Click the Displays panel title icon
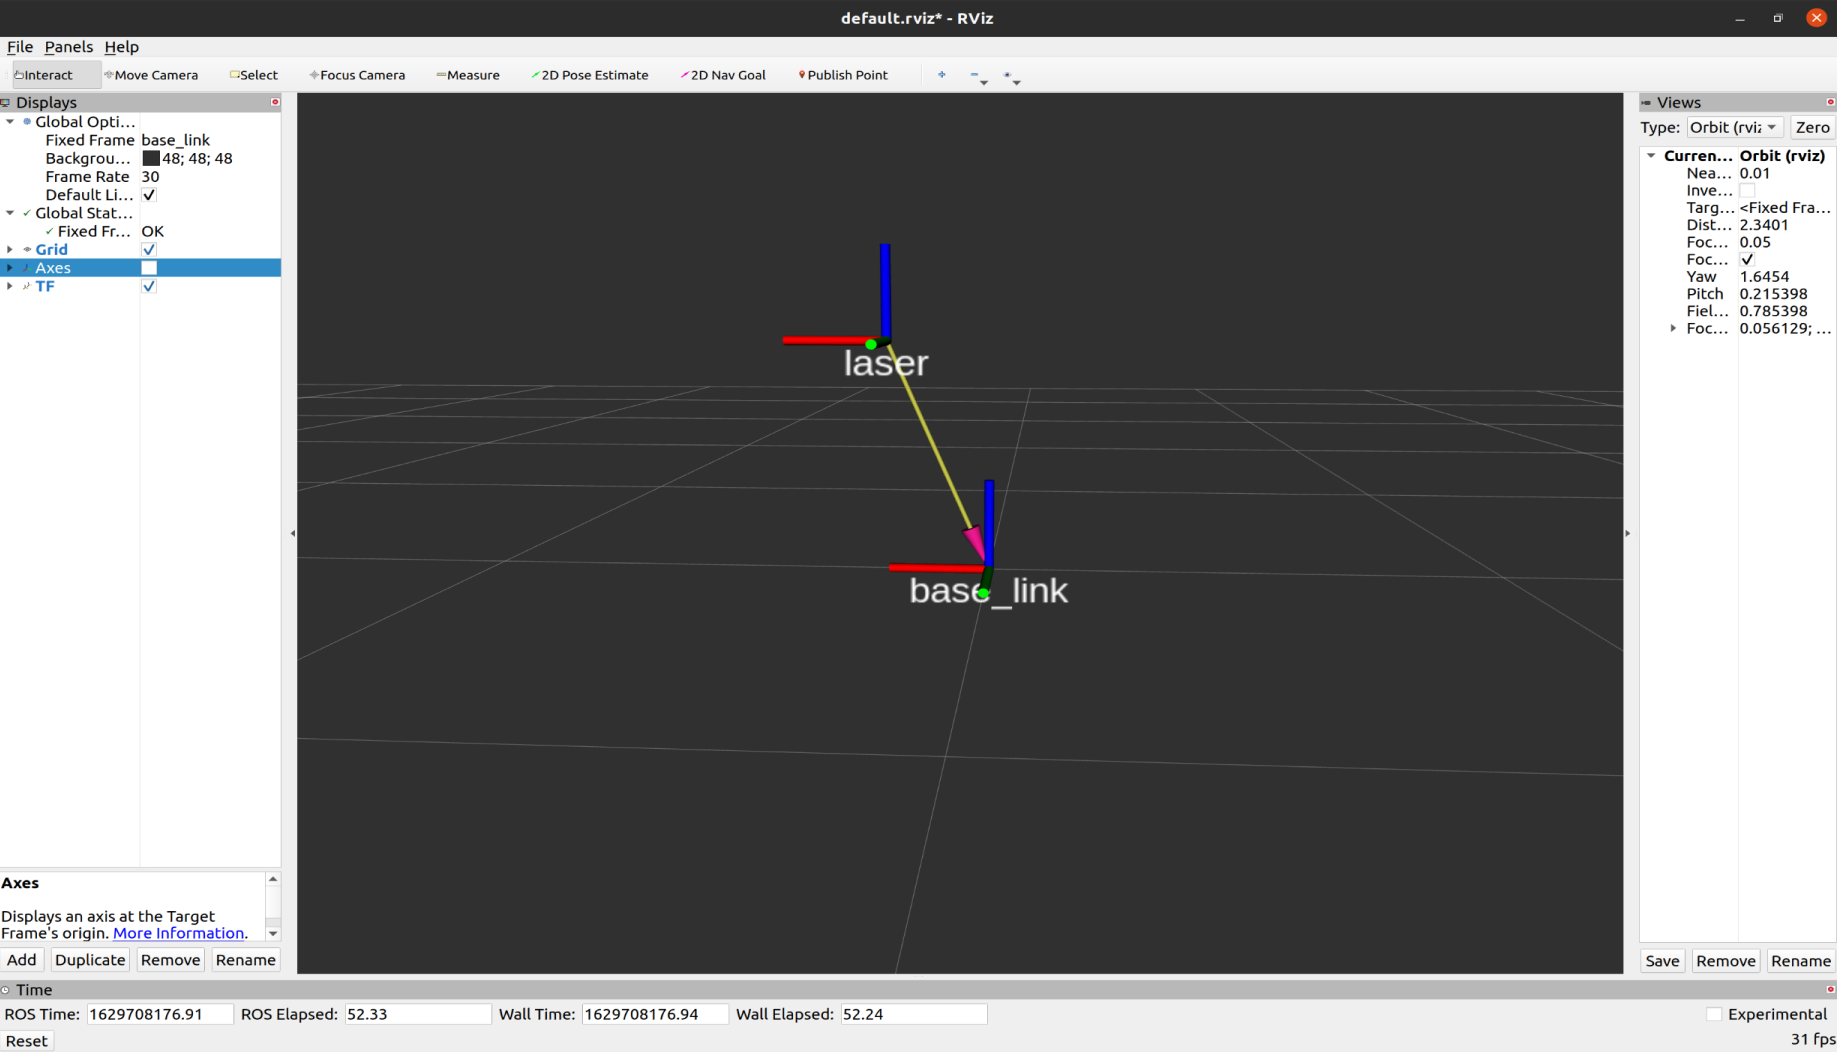Viewport: 1837px width, 1052px height. 6,102
